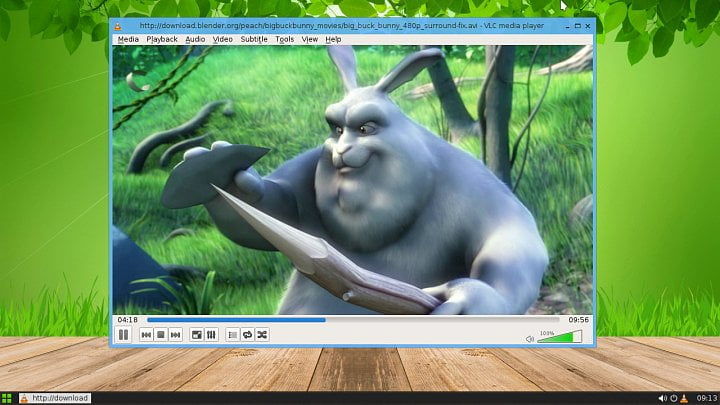Open the Subtitle menu
Image resolution: width=720 pixels, height=405 pixels.
(x=254, y=39)
